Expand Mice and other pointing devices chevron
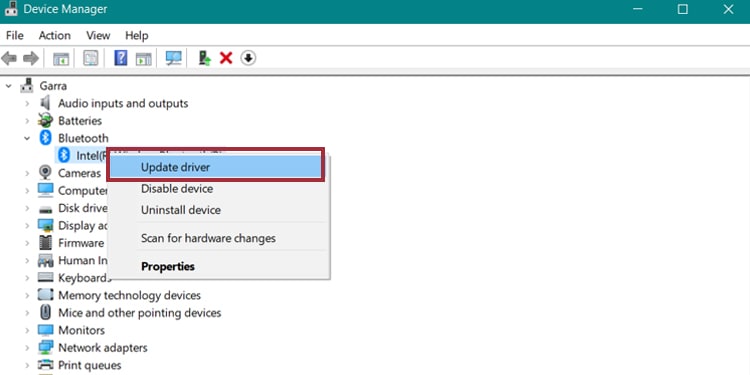Viewport: 750px width, 375px height. point(27,313)
